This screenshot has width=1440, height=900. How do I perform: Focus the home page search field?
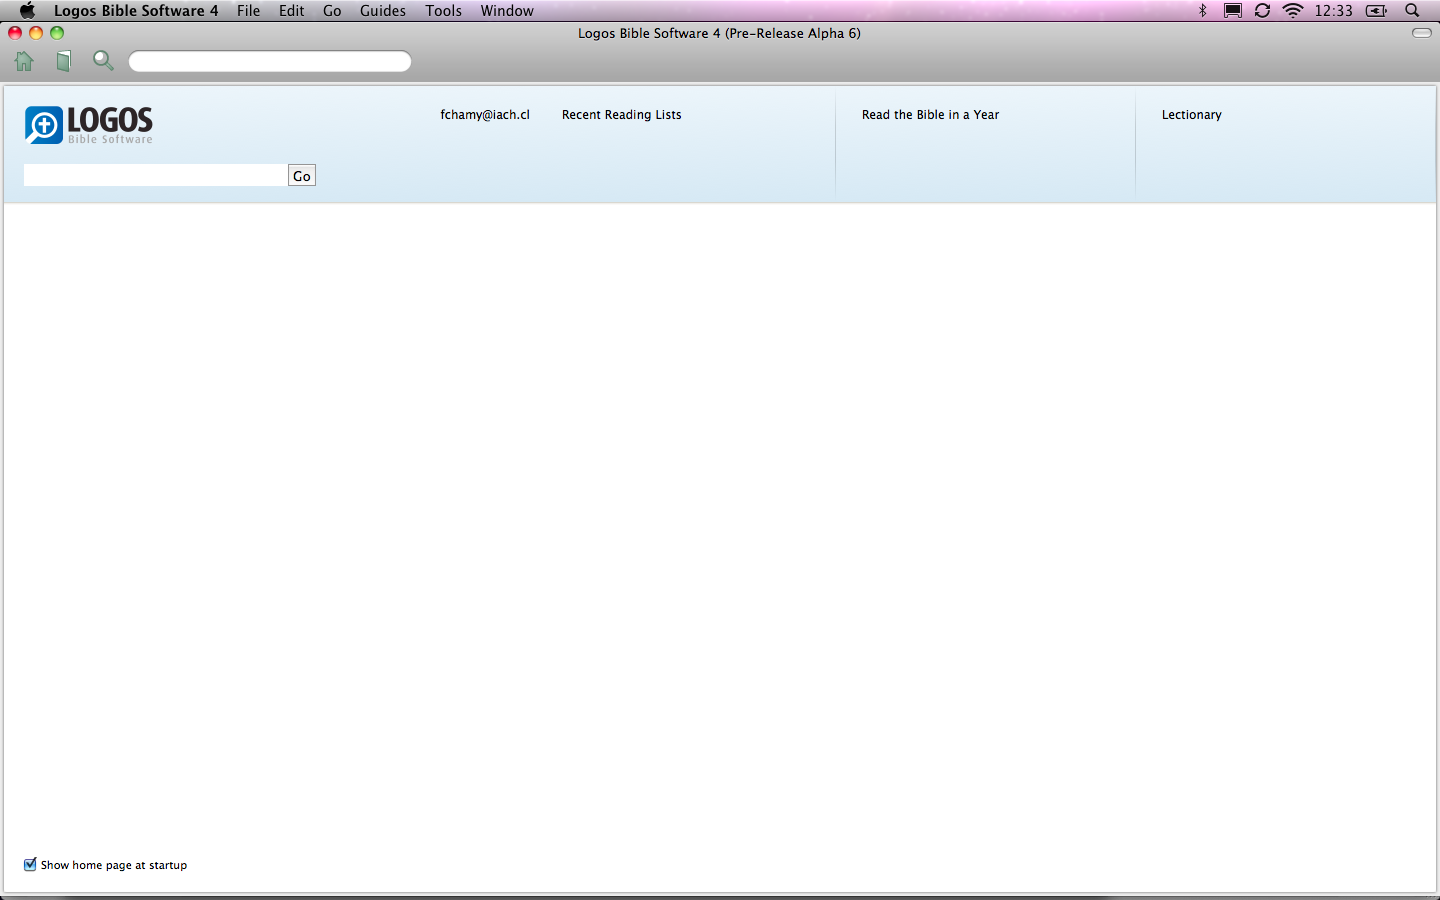click(156, 175)
